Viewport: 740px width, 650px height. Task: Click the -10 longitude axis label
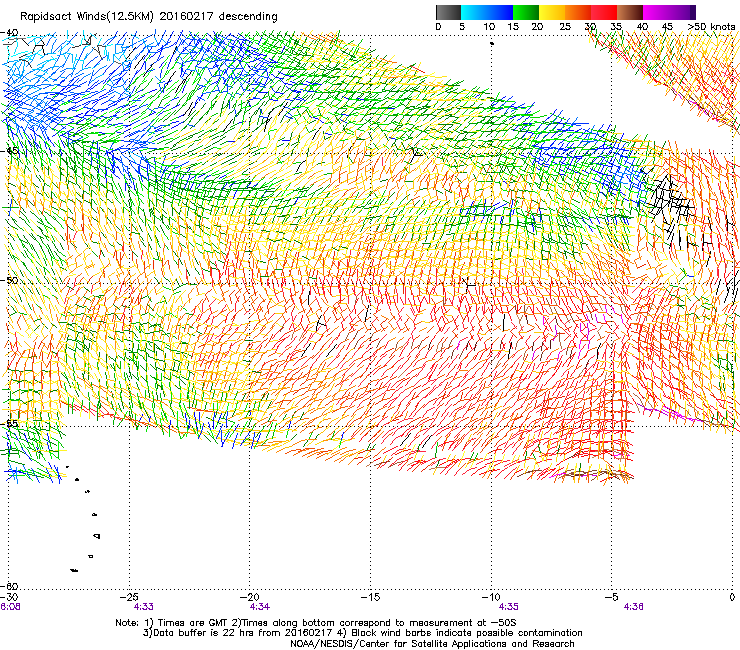click(491, 597)
